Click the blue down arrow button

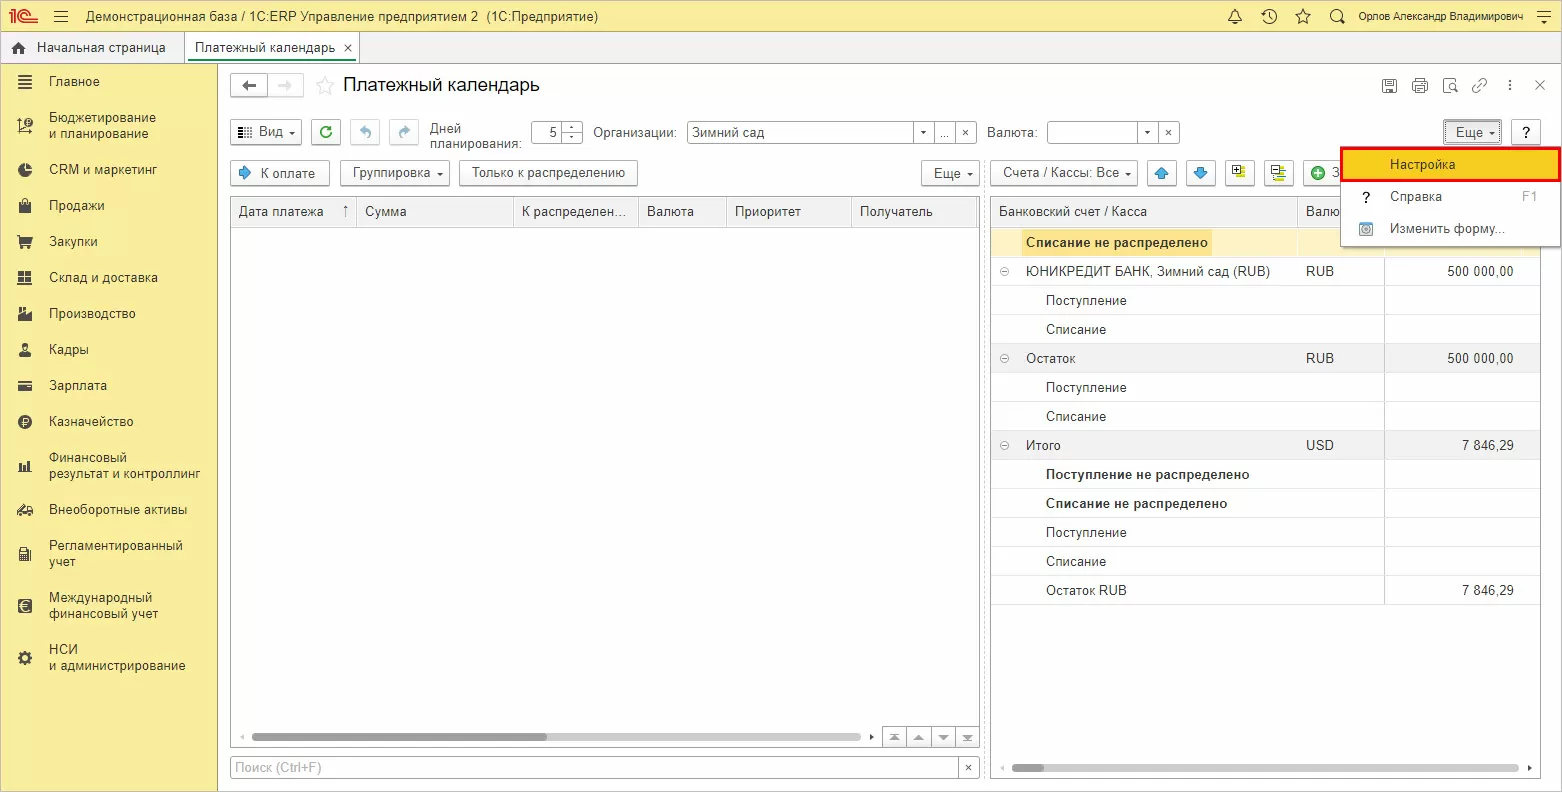tap(1201, 173)
